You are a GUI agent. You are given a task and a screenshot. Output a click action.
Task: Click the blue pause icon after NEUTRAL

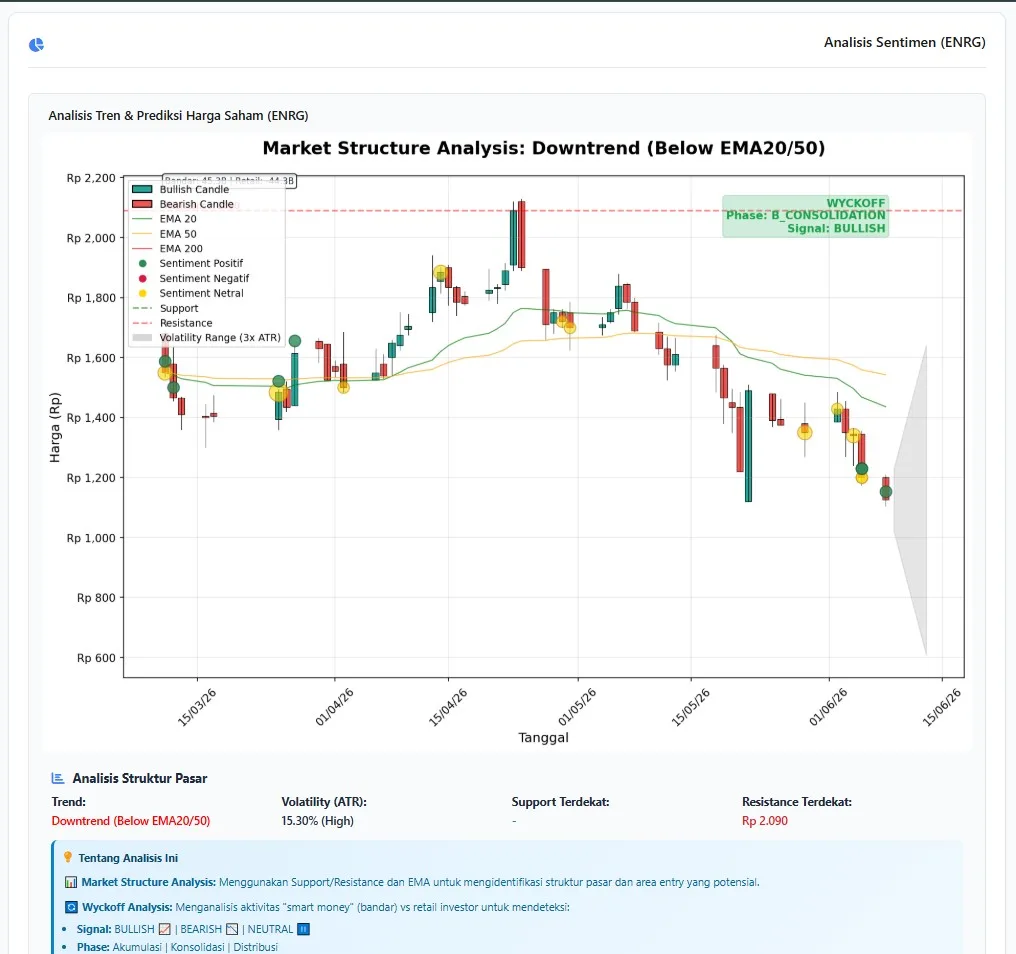[x=303, y=929]
